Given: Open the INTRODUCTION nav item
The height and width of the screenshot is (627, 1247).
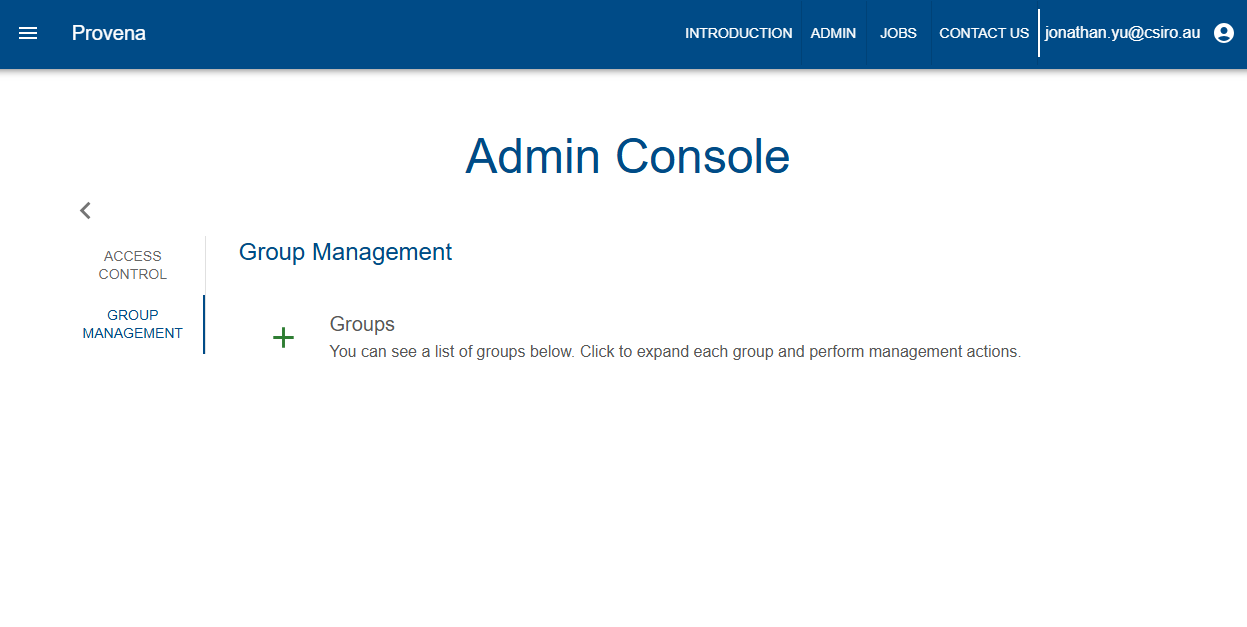Looking at the screenshot, I should pyautogui.click(x=738, y=33).
